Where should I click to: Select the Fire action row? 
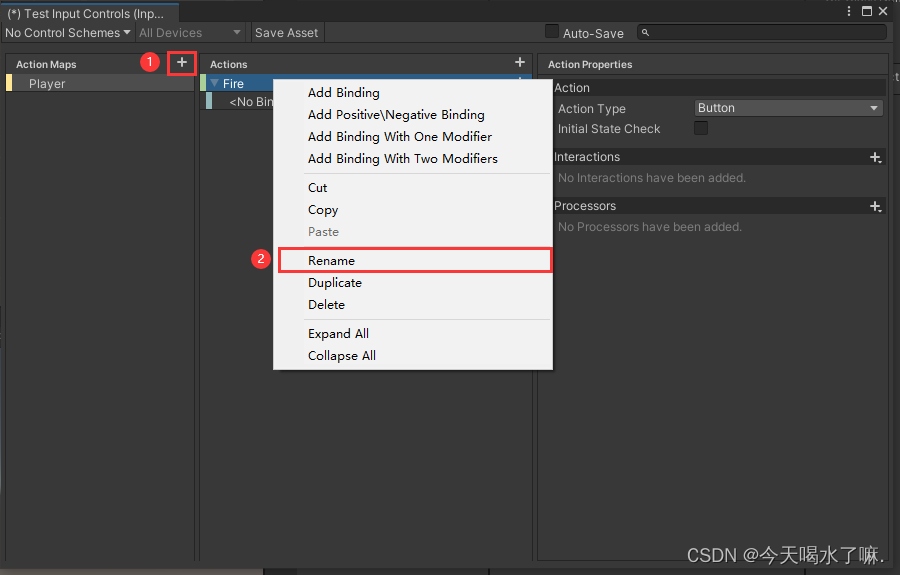(236, 84)
